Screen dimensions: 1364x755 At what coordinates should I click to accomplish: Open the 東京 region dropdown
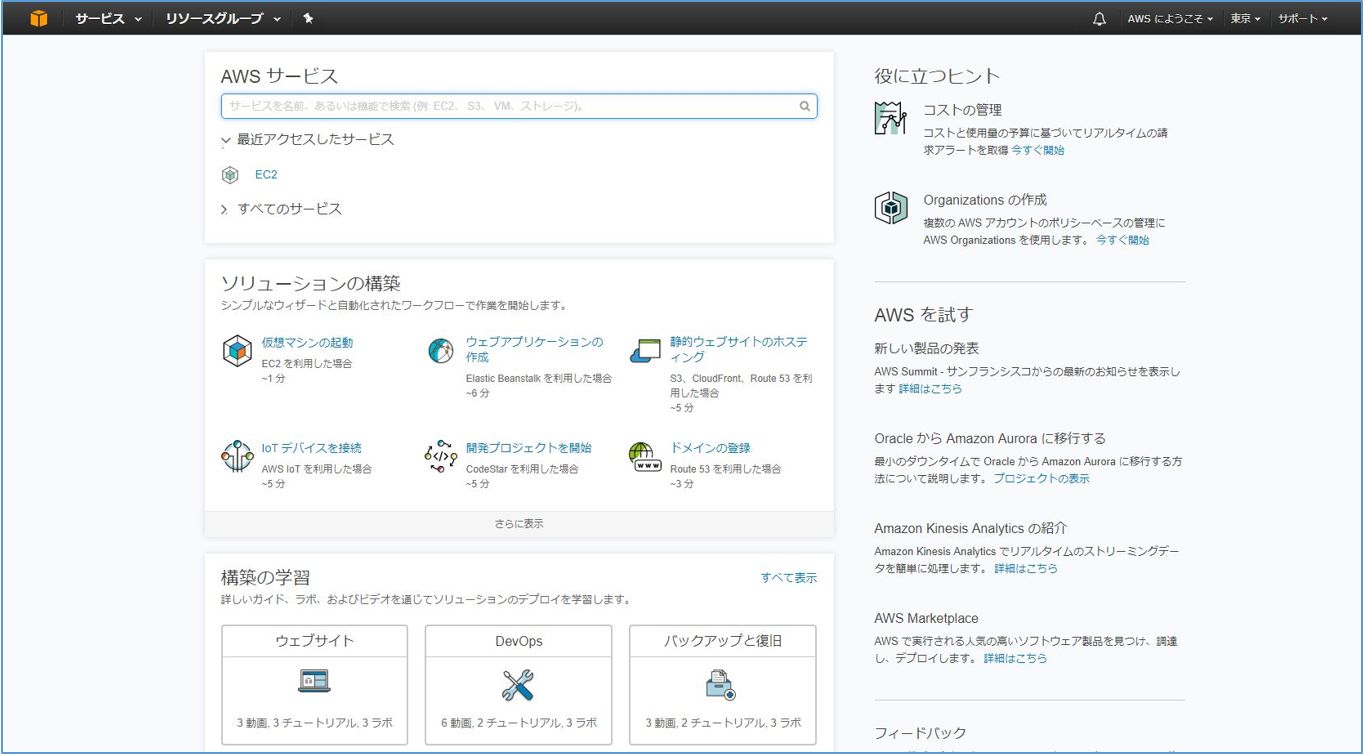[x=1245, y=19]
